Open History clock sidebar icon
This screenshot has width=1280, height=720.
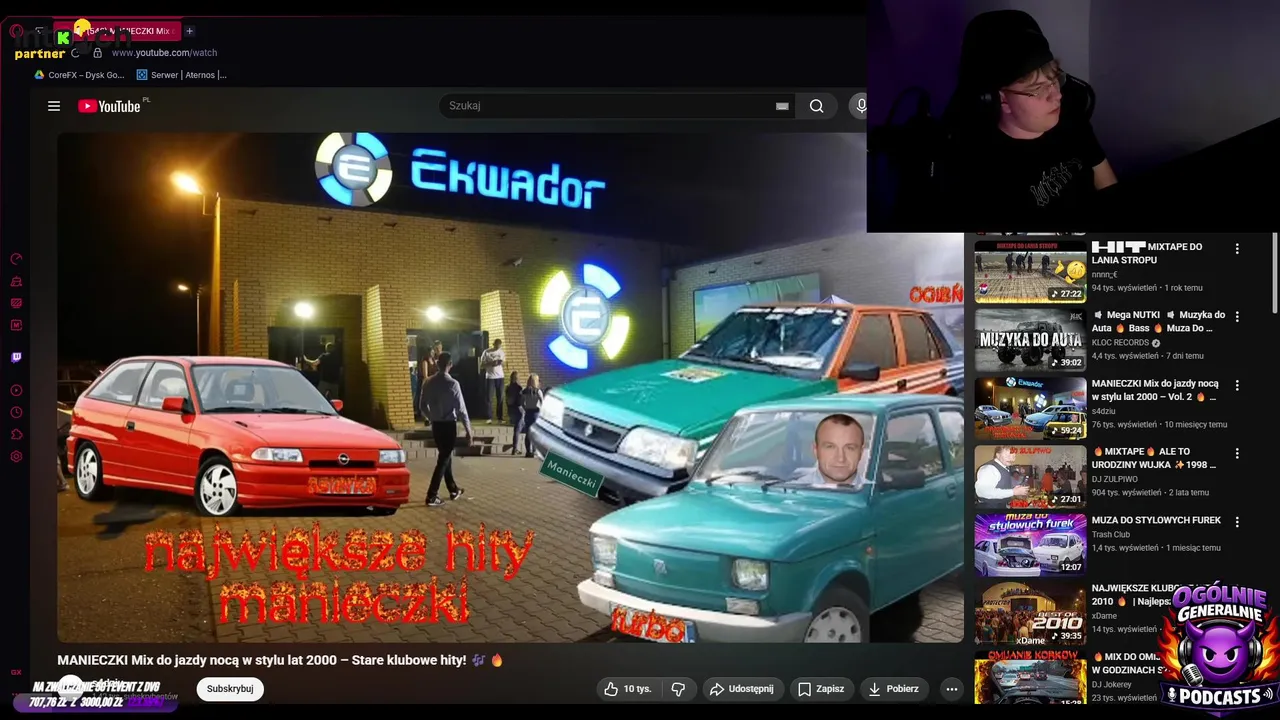click(x=16, y=412)
